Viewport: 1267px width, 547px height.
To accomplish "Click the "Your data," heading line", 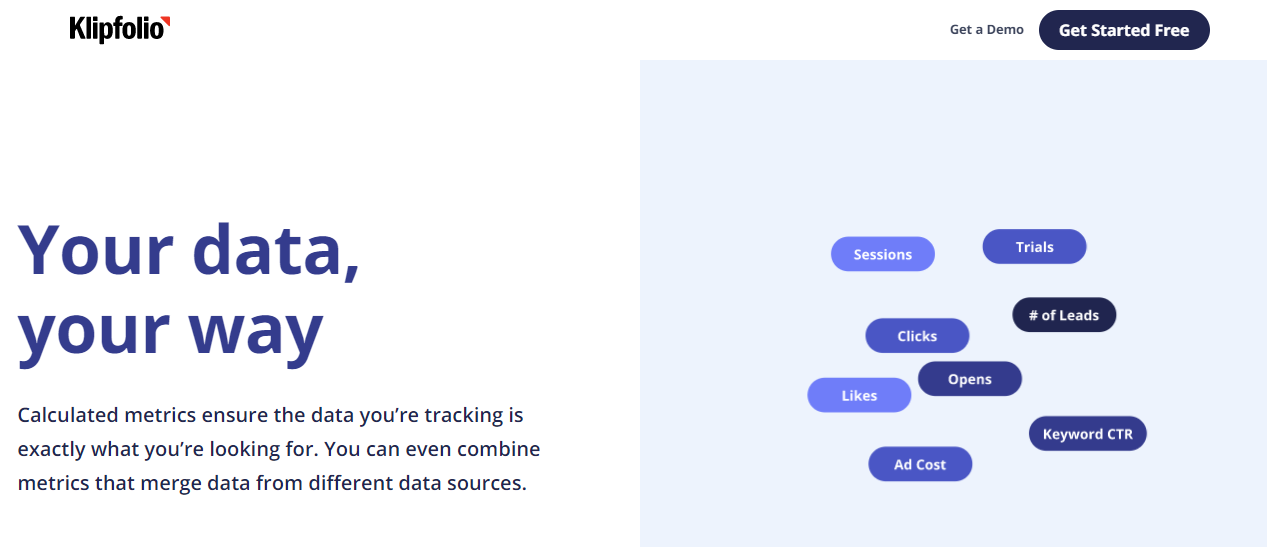I will (x=190, y=250).
